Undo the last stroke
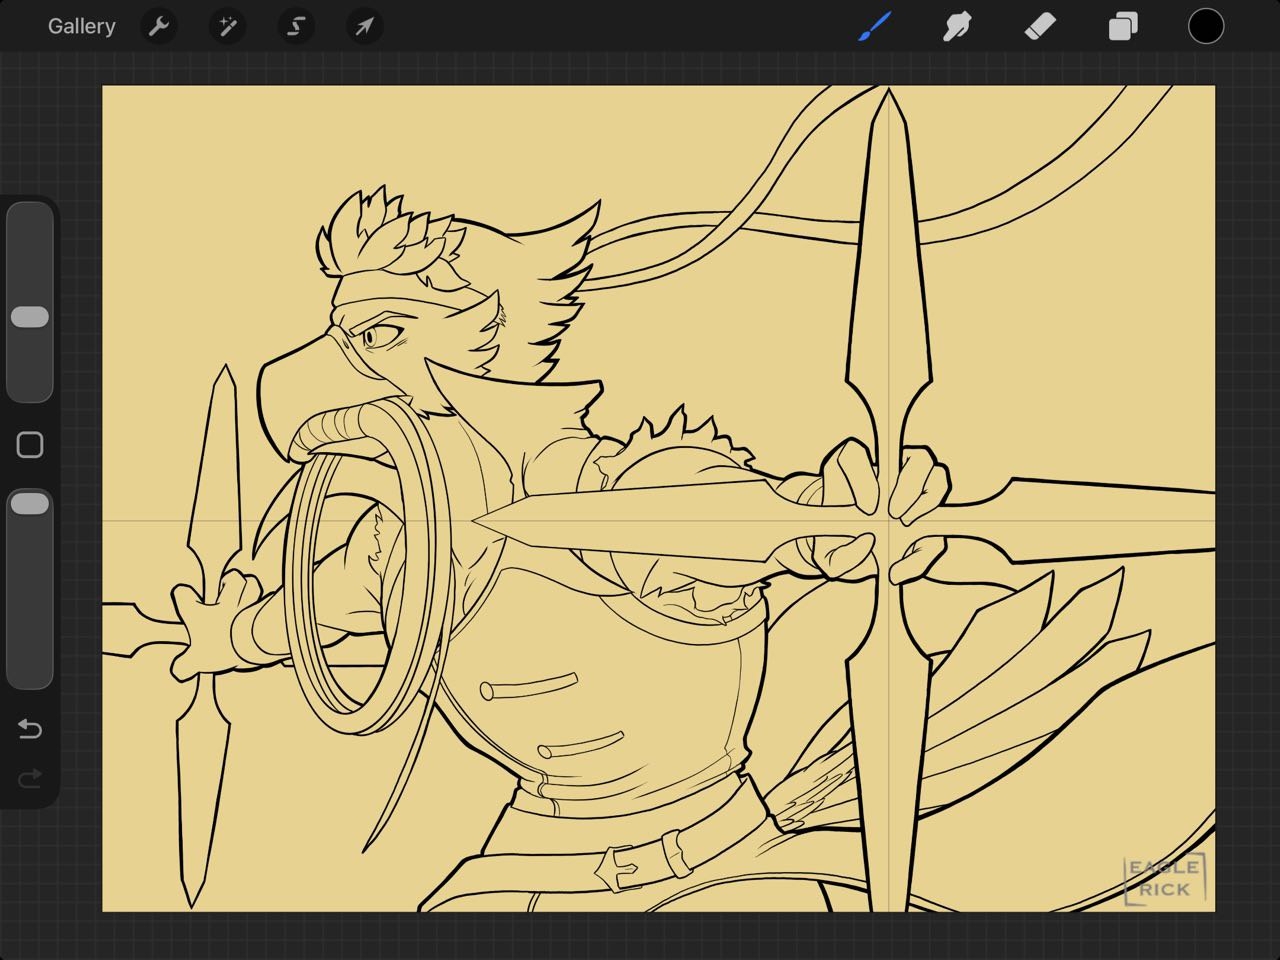The image size is (1280, 960). coord(30,729)
